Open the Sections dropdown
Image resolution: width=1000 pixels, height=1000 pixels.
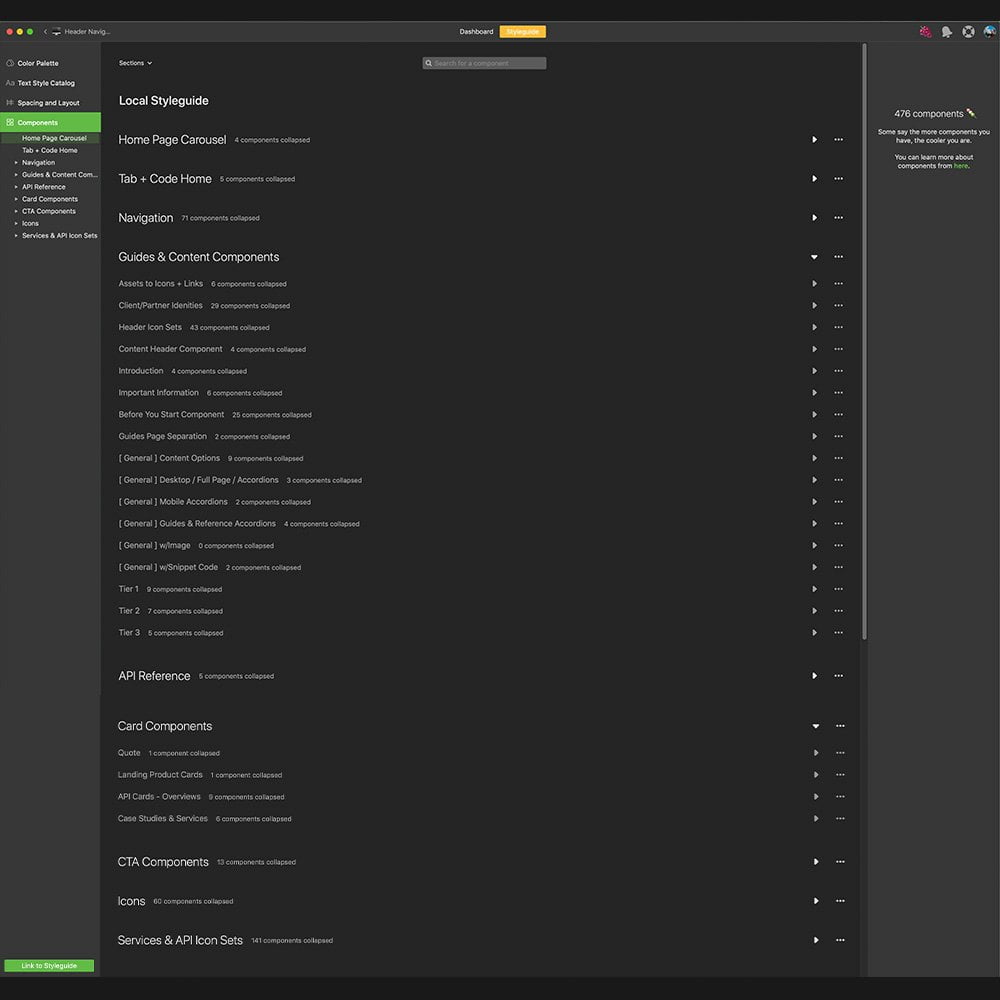coord(135,63)
